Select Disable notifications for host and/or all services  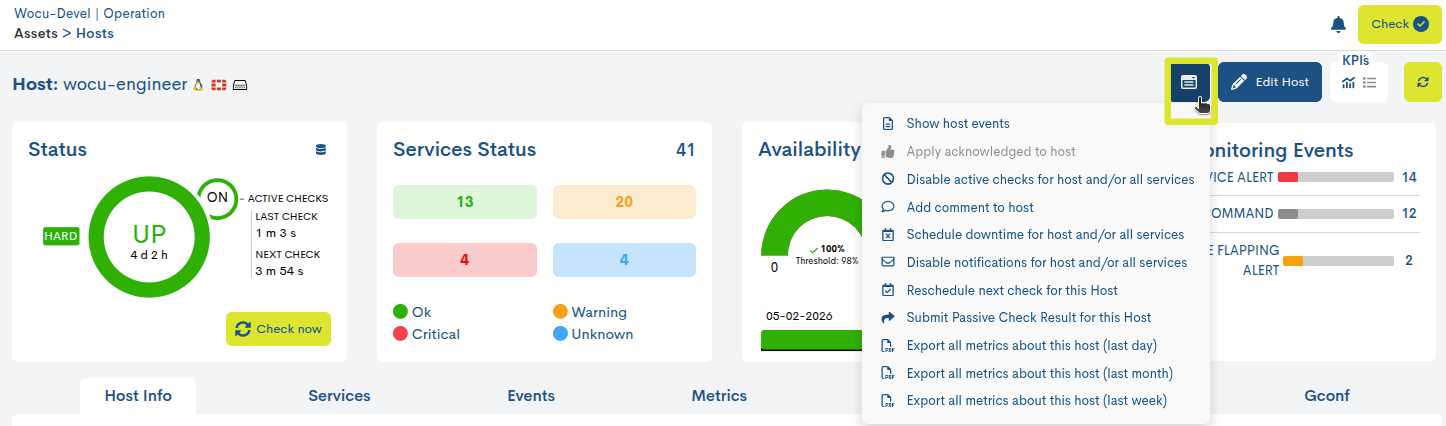[x=1047, y=263]
